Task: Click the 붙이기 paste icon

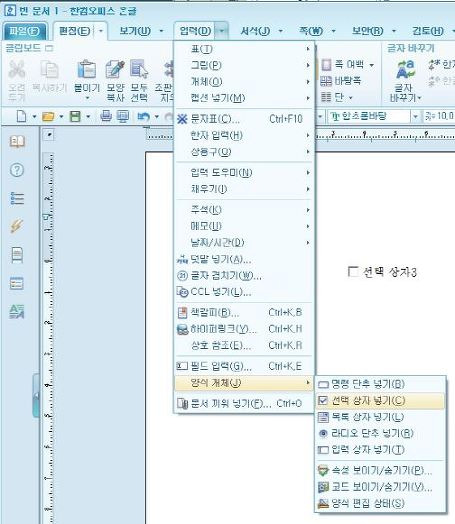Action: point(87,70)
